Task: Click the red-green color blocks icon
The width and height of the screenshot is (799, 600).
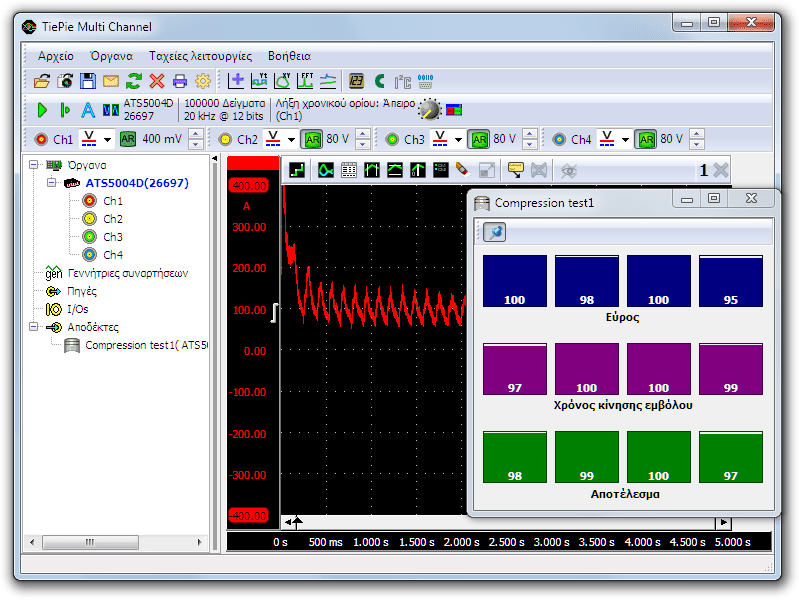Action: click(x=454, y=110)
